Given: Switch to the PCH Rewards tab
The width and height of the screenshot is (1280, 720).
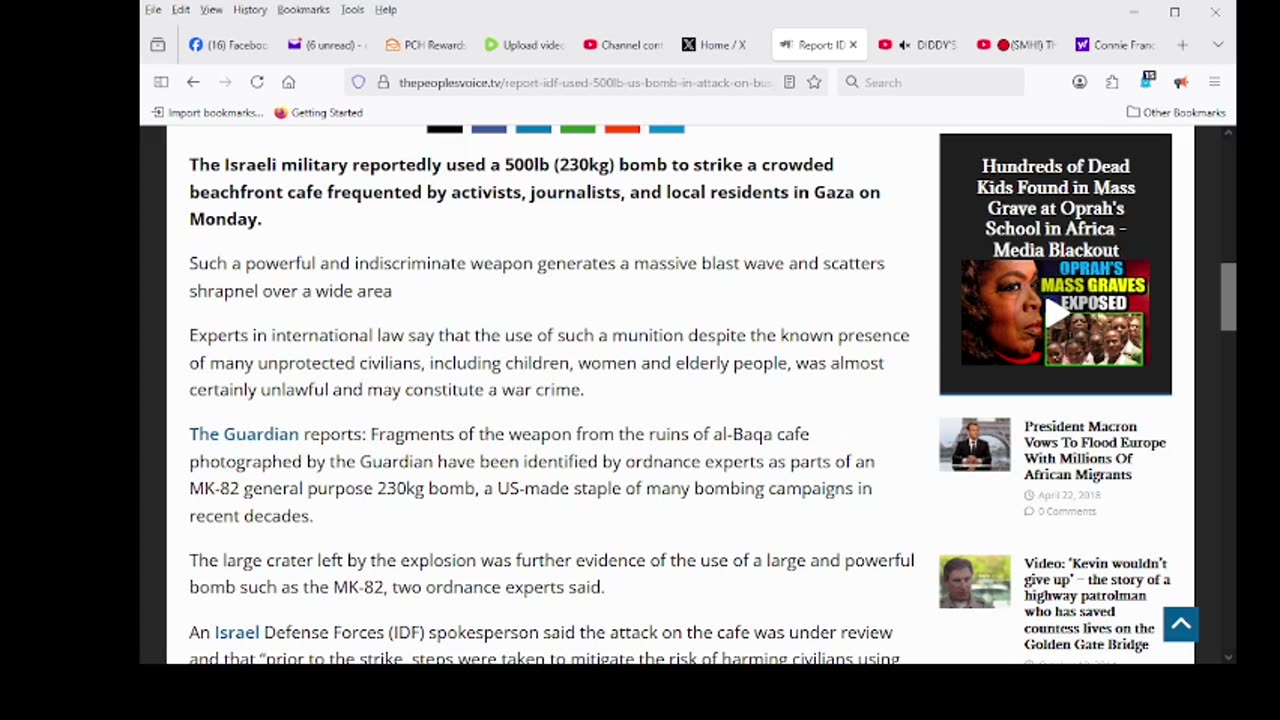Looking at the screenshot, I should pyautogui.click(x=425, y=45).
